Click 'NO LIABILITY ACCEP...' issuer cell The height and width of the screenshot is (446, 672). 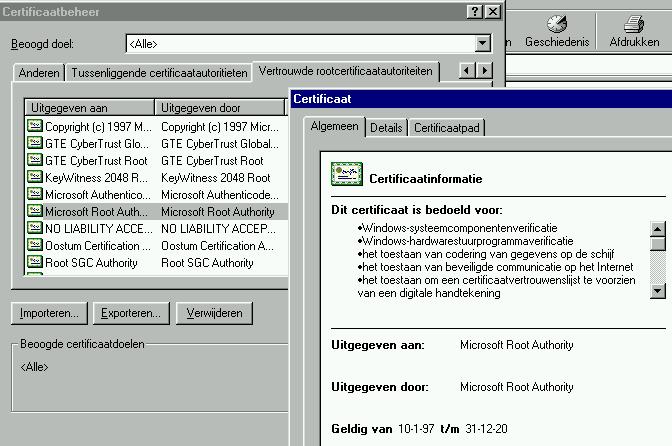click(x=219, y=229)
